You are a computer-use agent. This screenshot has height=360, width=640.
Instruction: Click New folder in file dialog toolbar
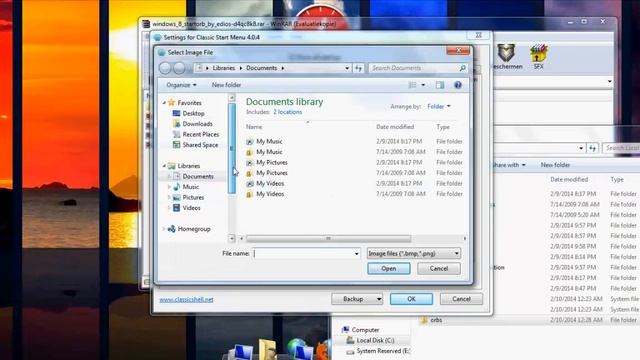(x=226, y=85)
